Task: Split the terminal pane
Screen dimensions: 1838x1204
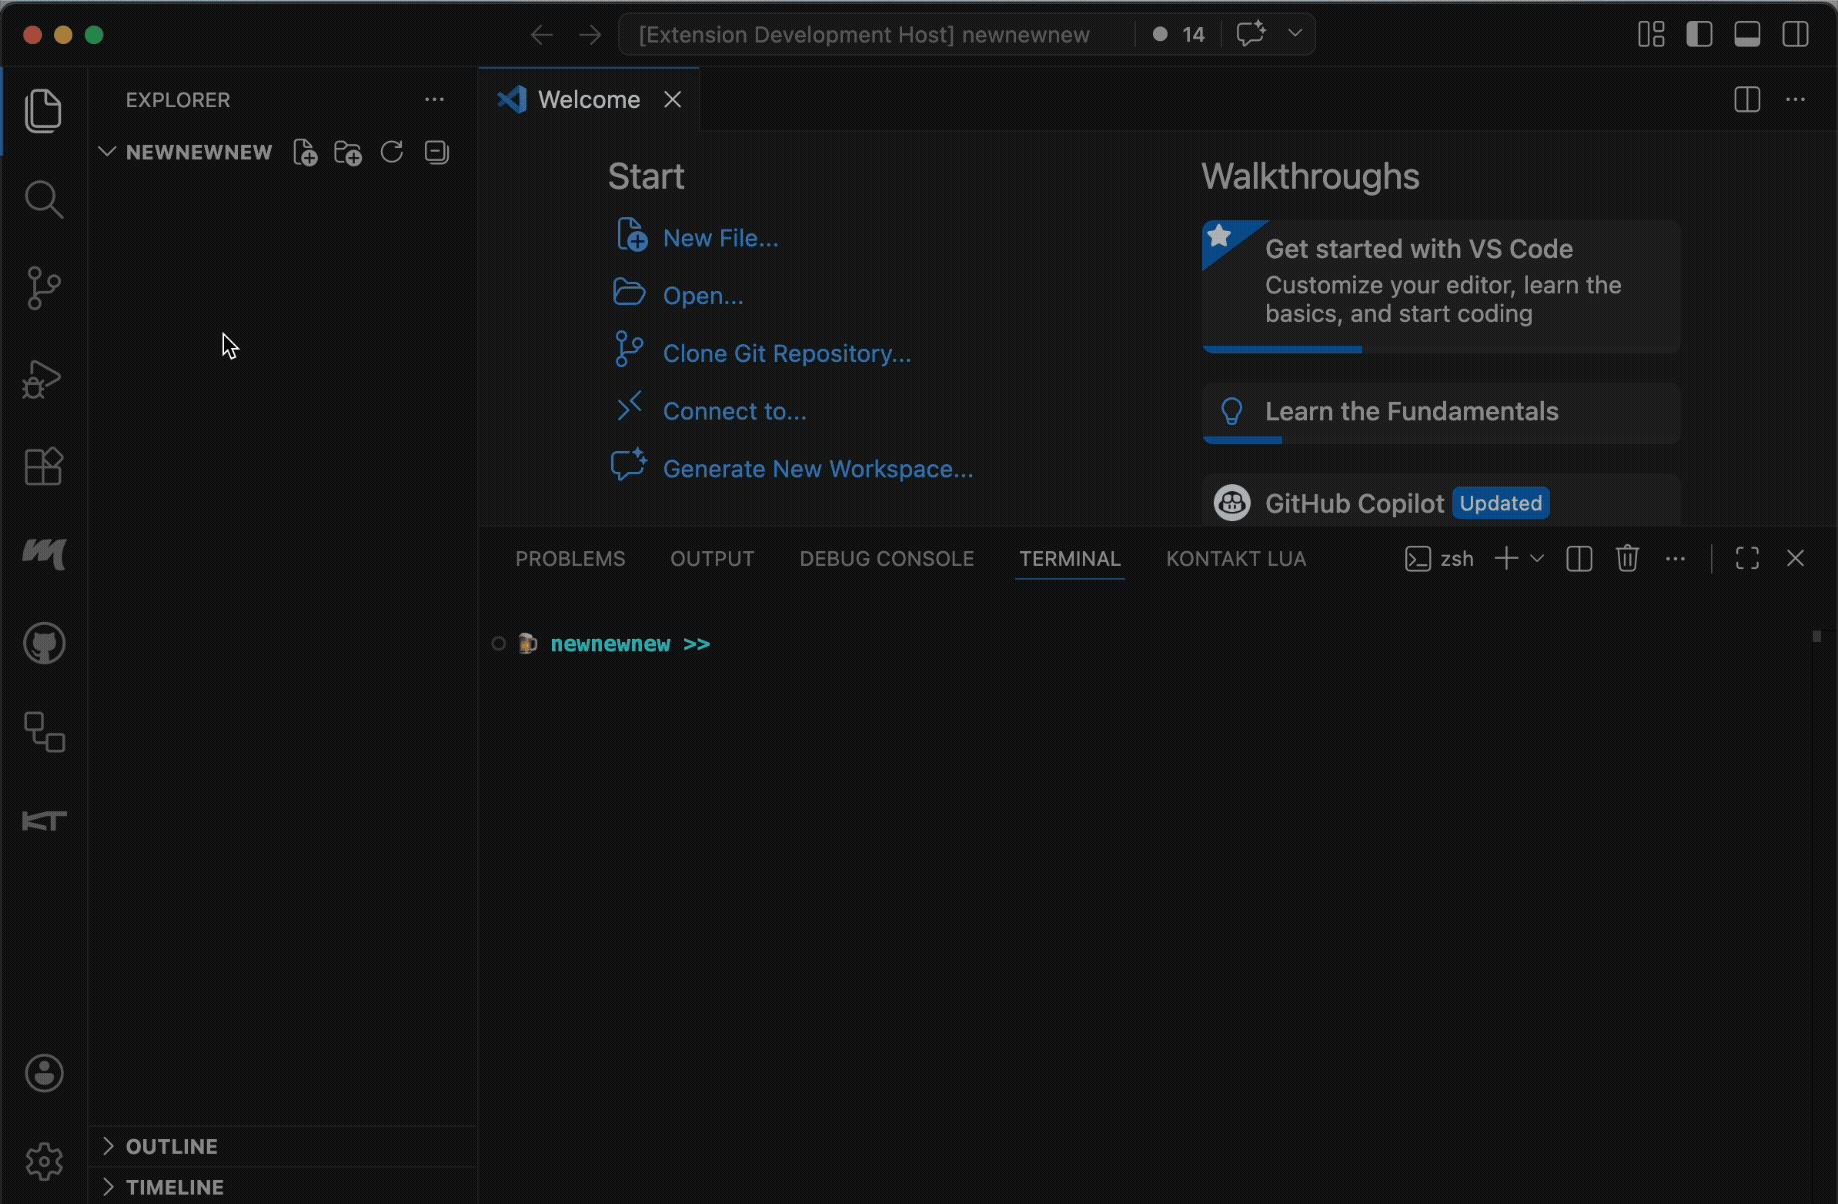Action: 1579,558
